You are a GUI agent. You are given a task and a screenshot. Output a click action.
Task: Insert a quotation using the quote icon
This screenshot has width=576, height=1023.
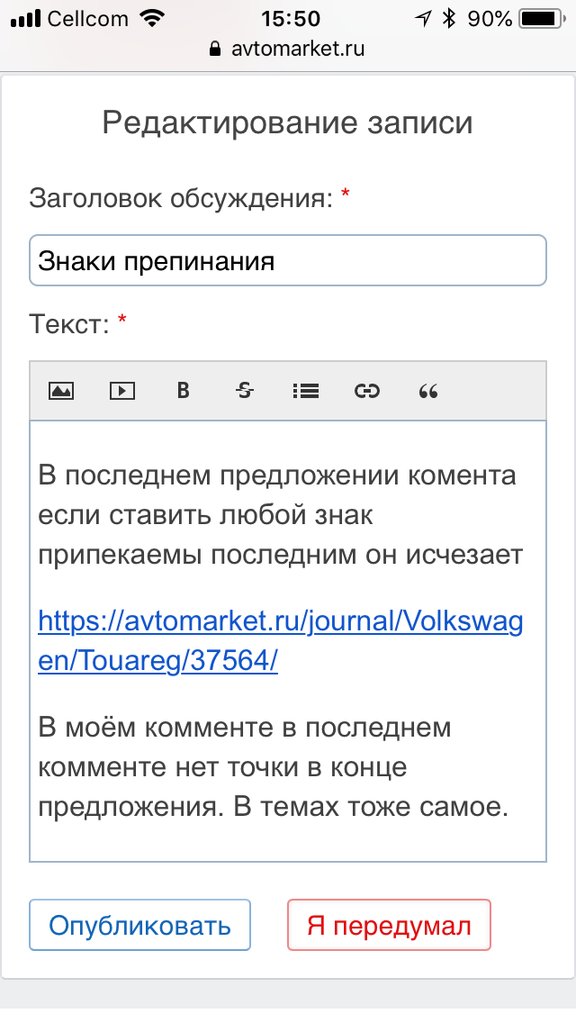coord(428,391)
